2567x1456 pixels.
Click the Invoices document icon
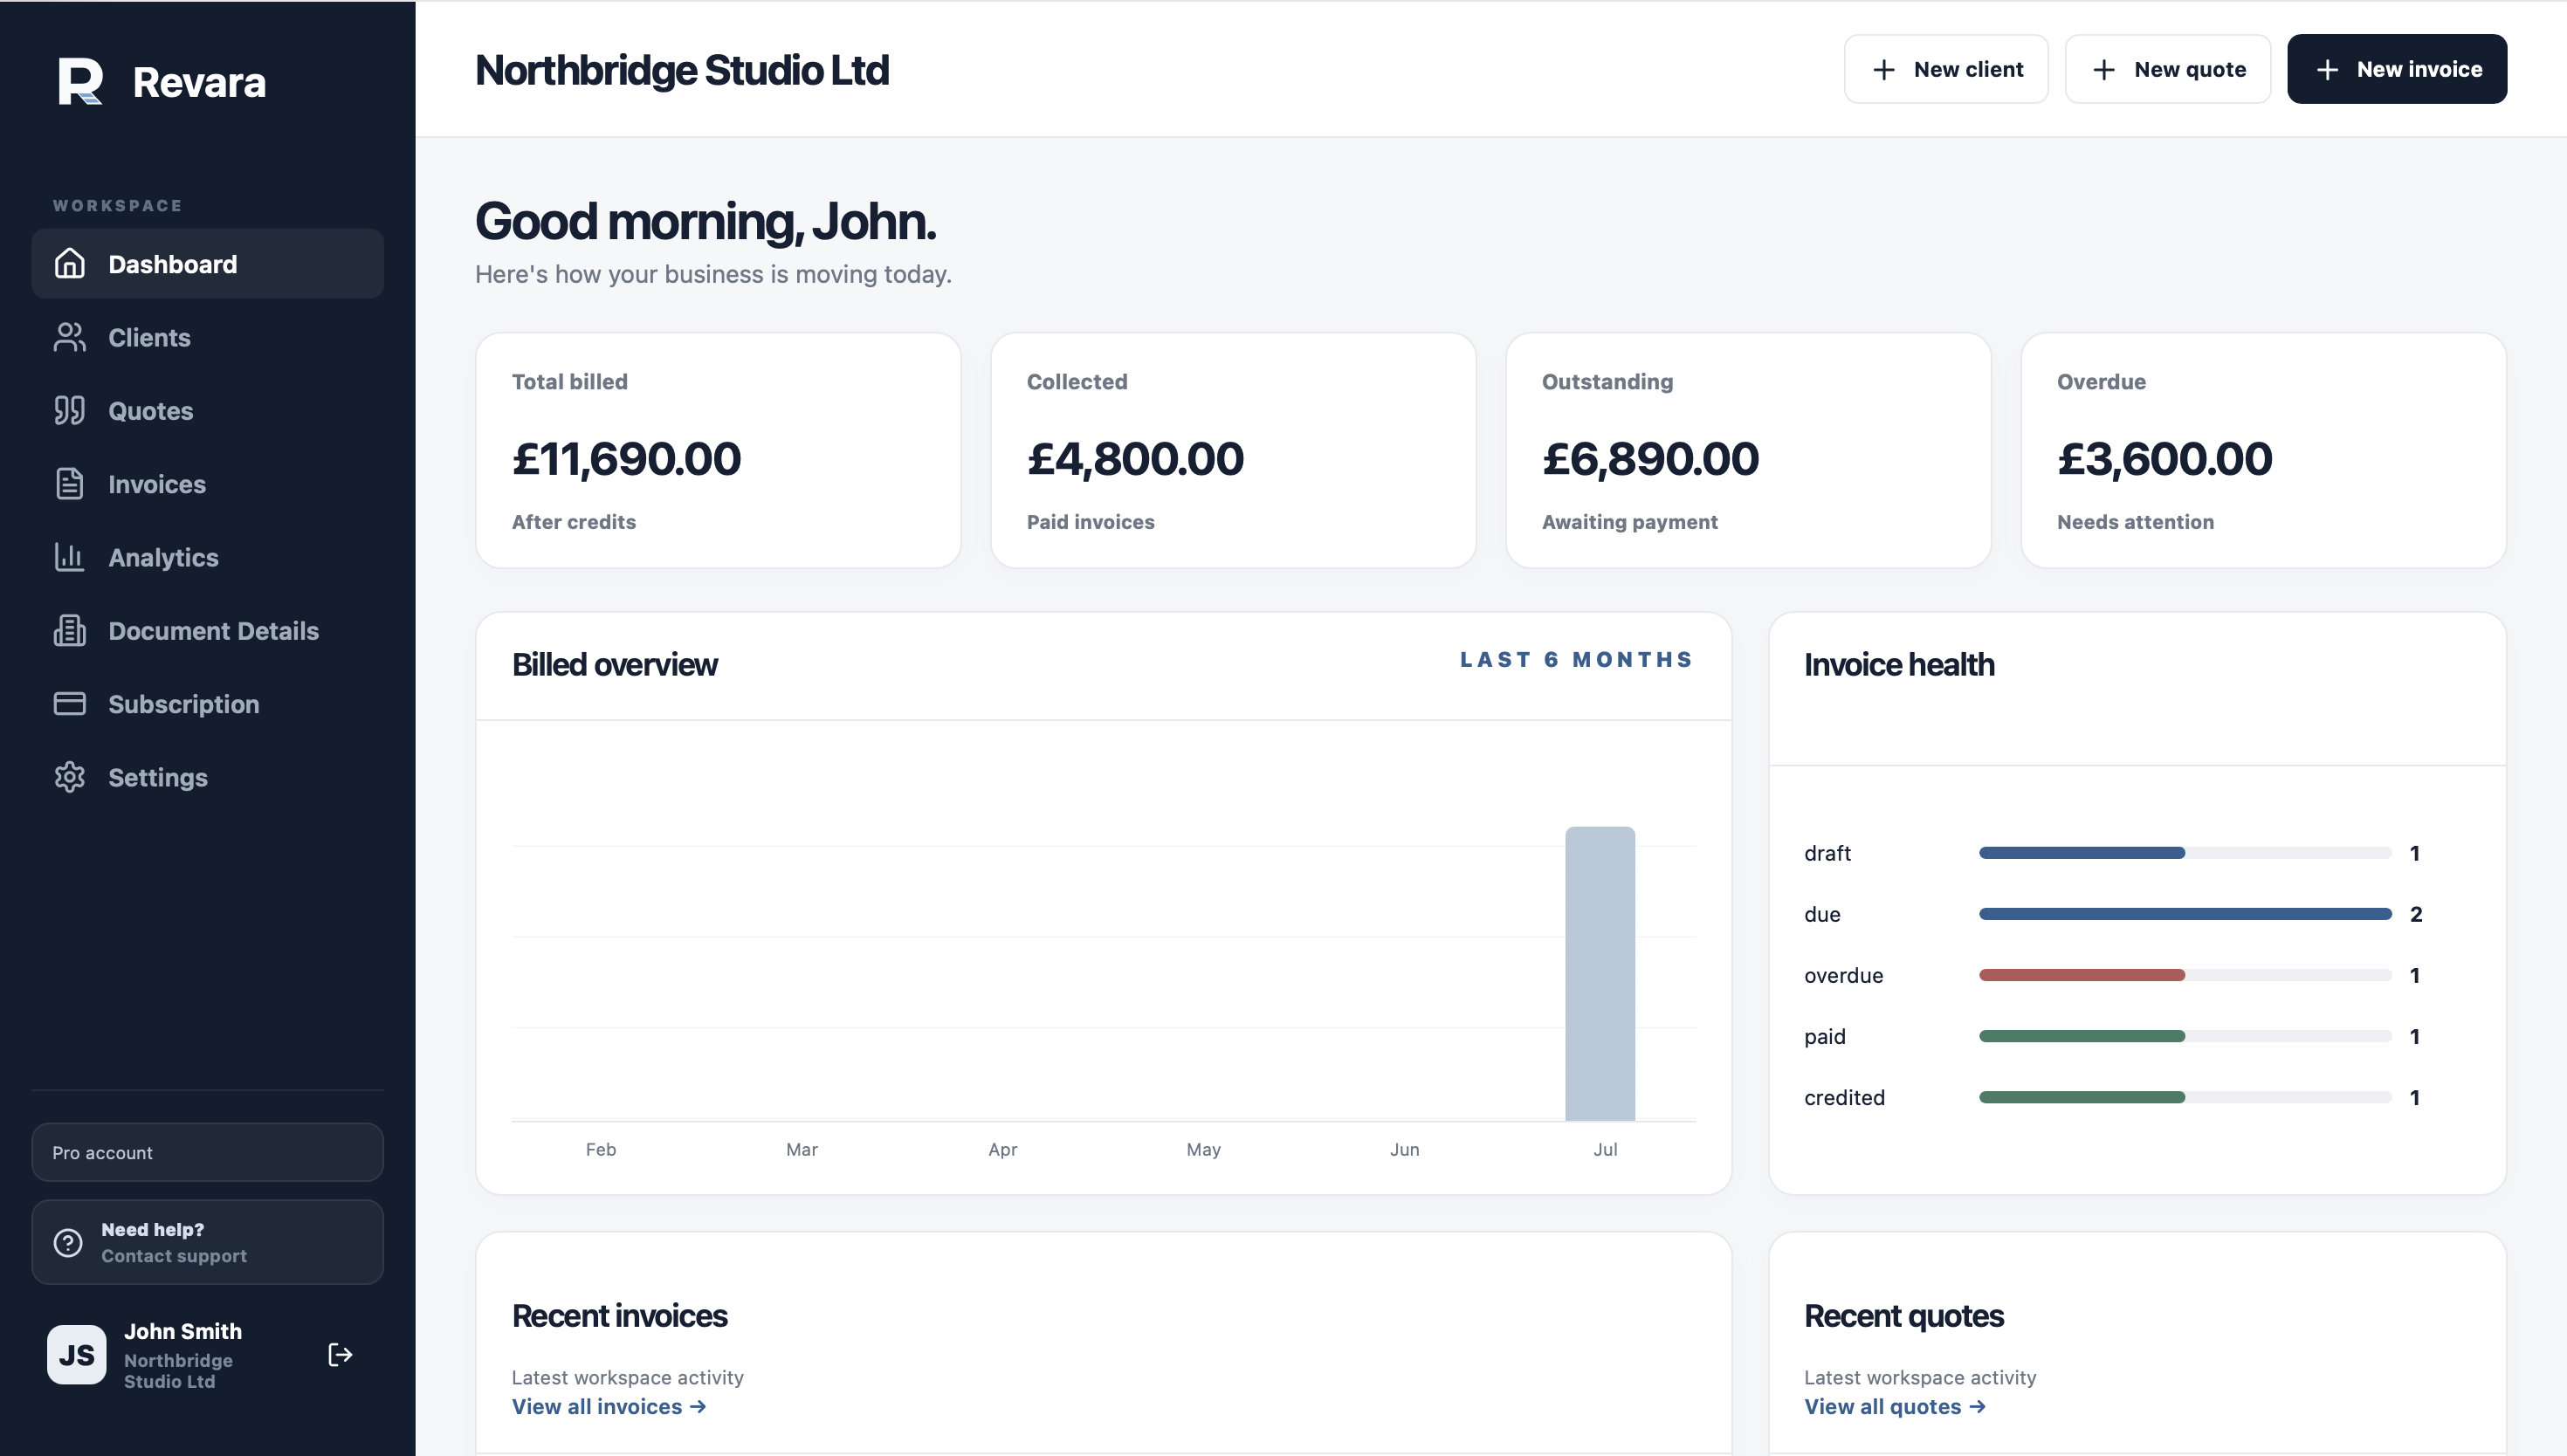[69, 484]
